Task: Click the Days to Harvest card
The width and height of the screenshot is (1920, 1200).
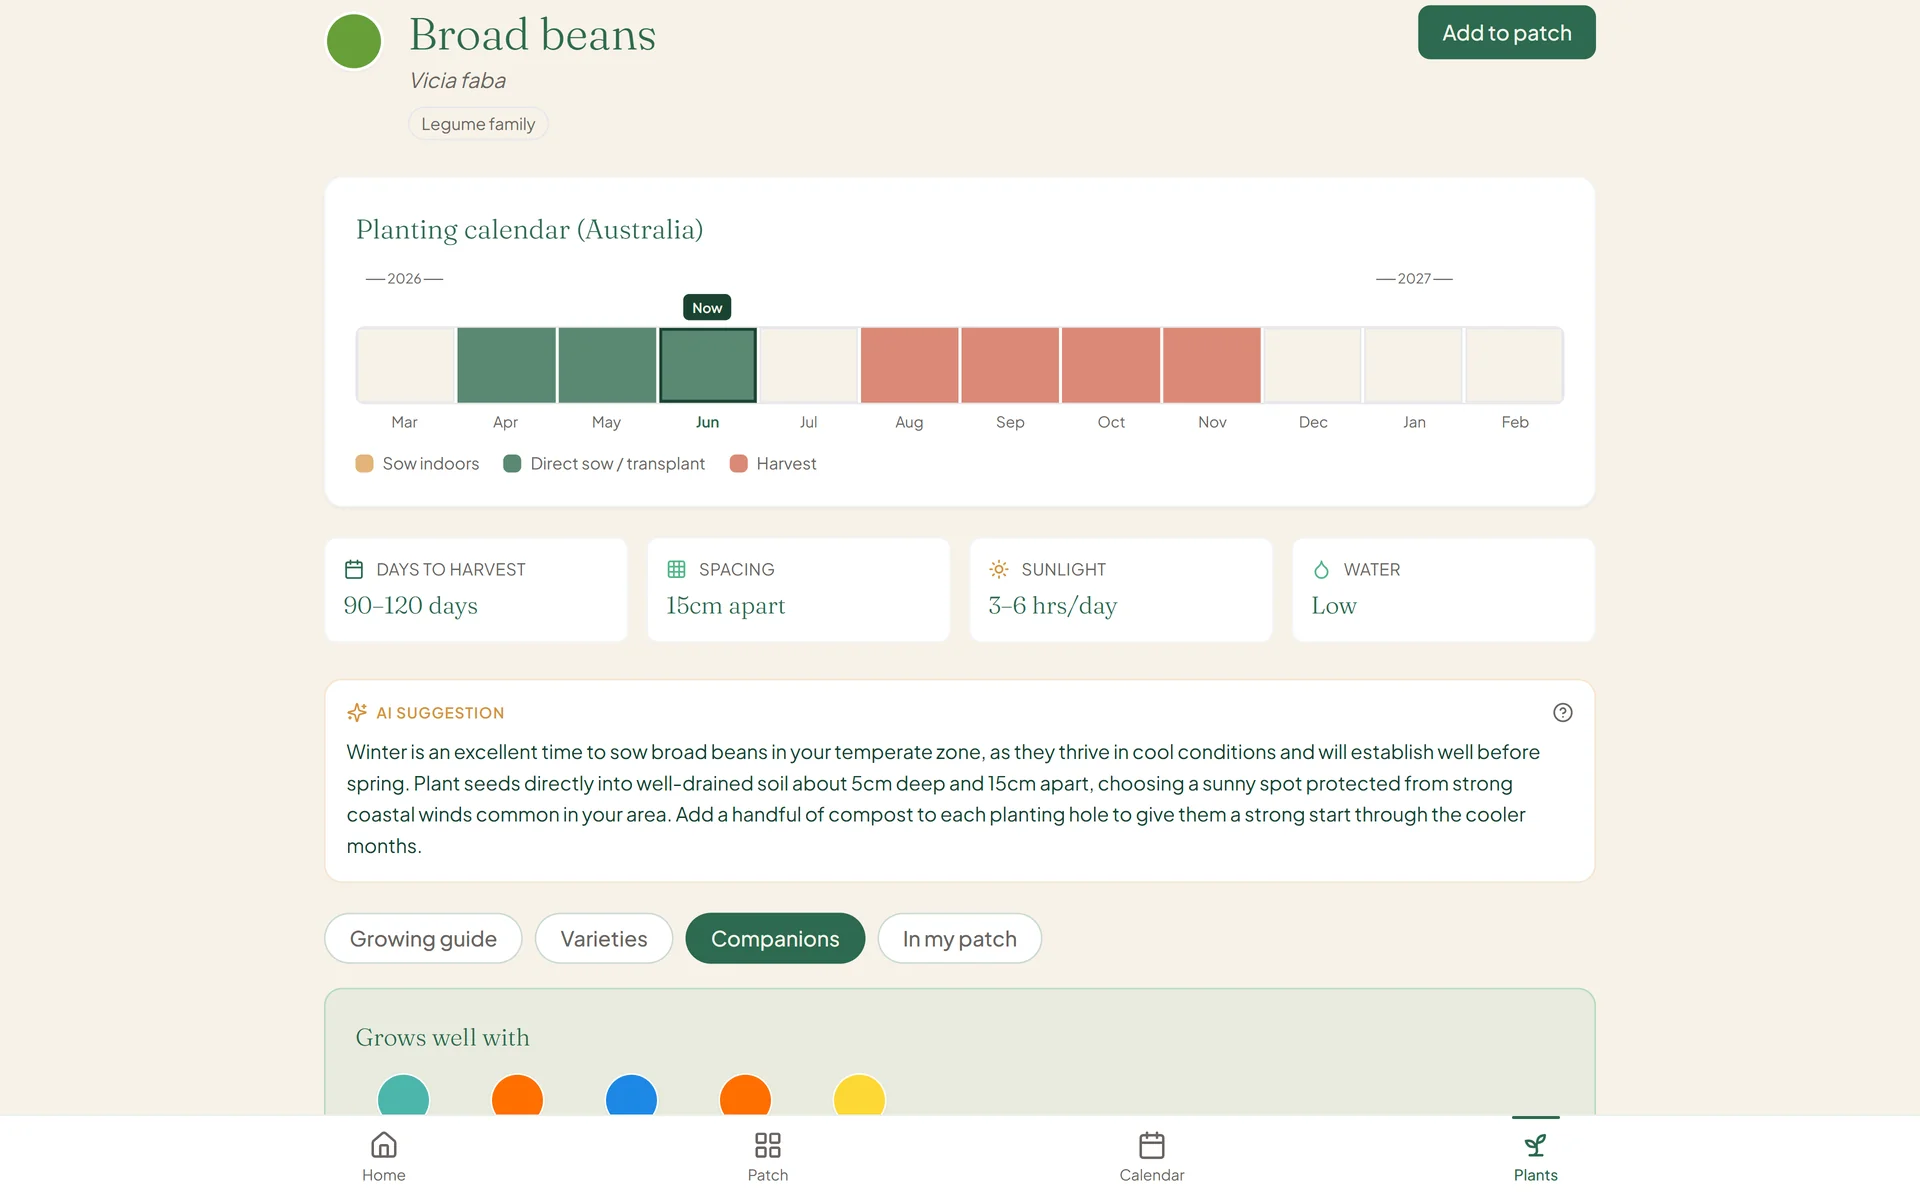Action: point(476,590)
